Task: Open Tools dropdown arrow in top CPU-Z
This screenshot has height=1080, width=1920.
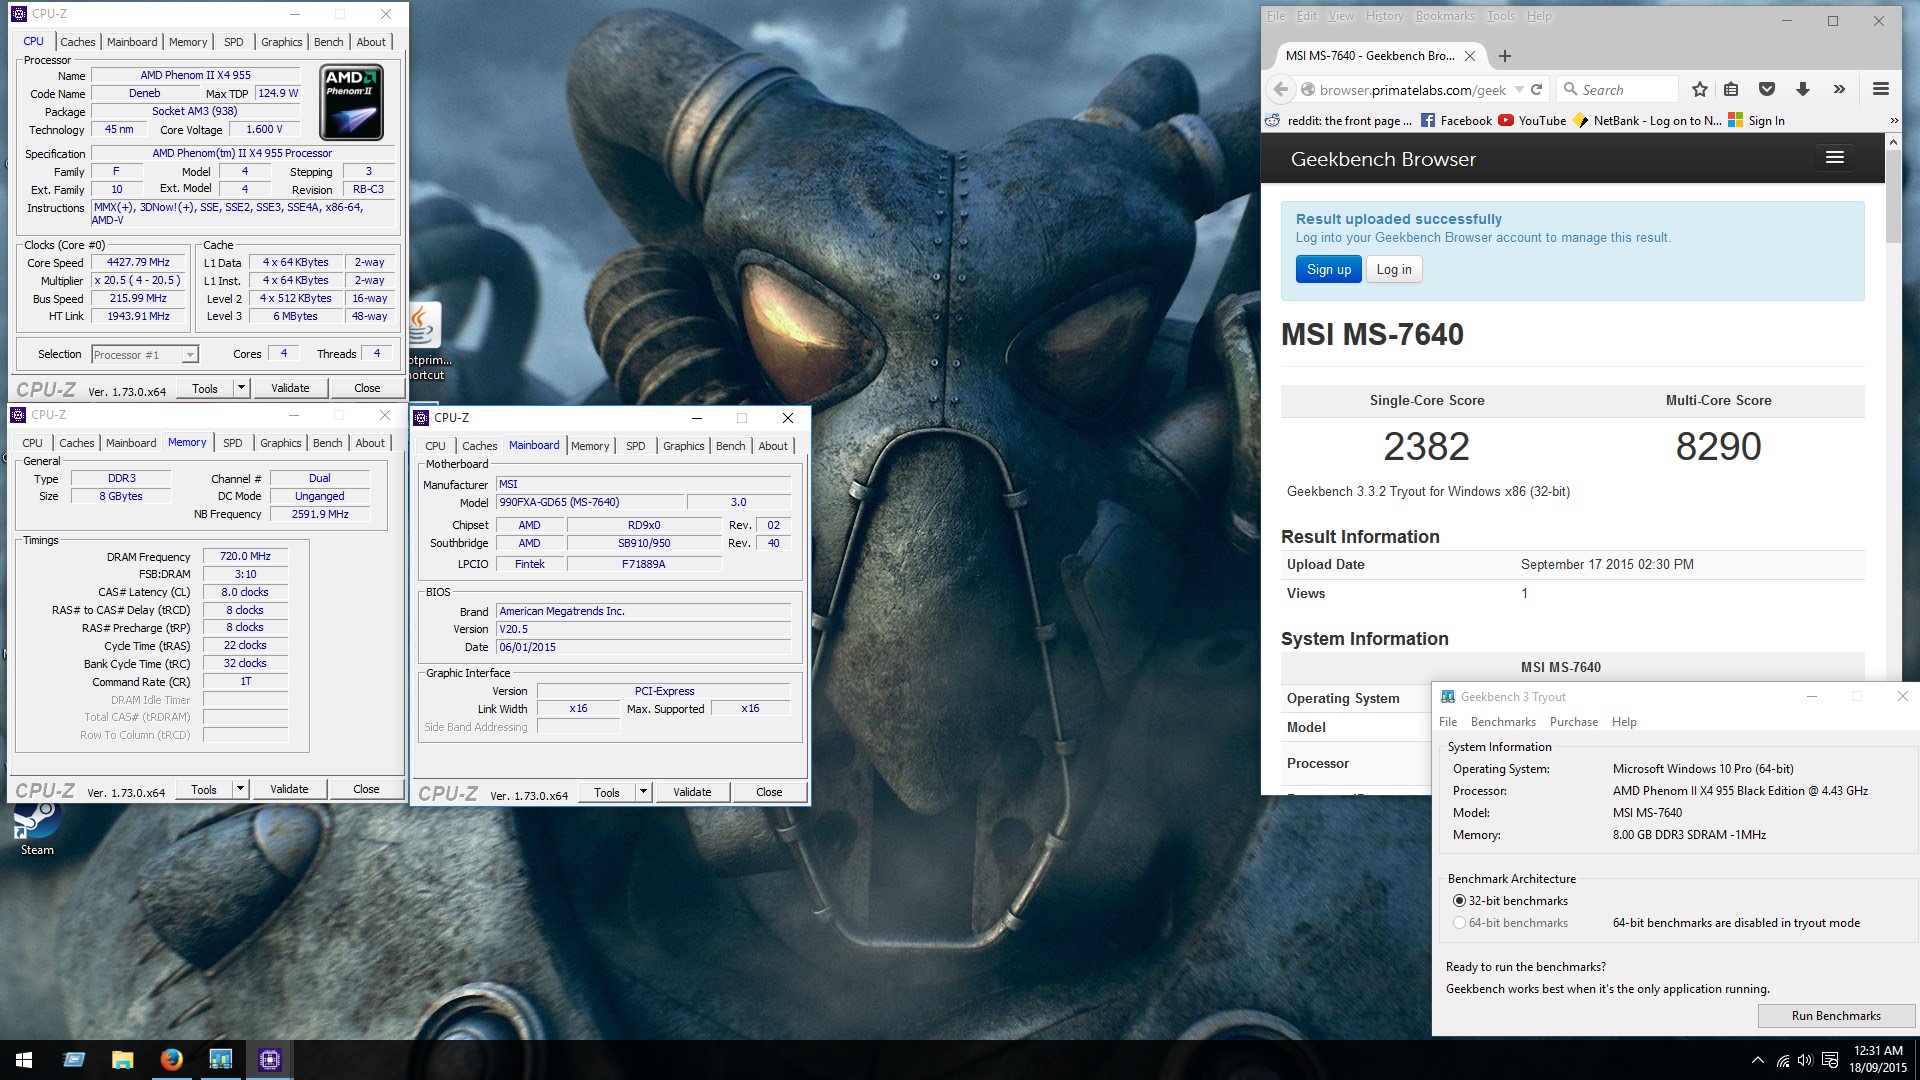Action: [x=241, y=388]
